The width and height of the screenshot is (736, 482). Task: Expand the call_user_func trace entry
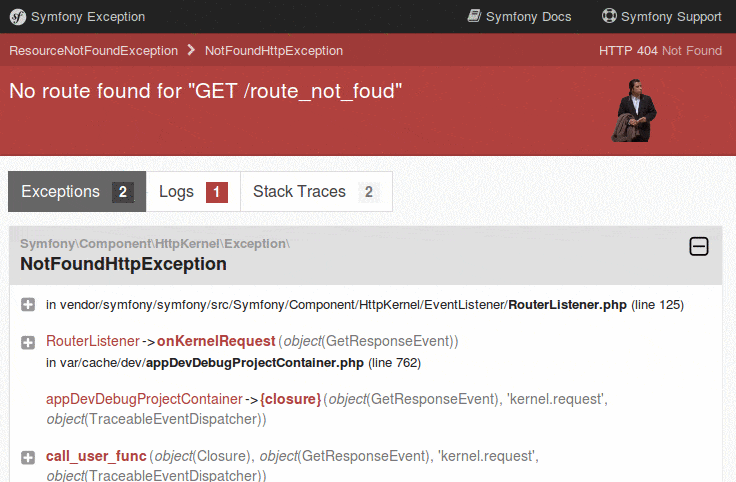(28, 458)
